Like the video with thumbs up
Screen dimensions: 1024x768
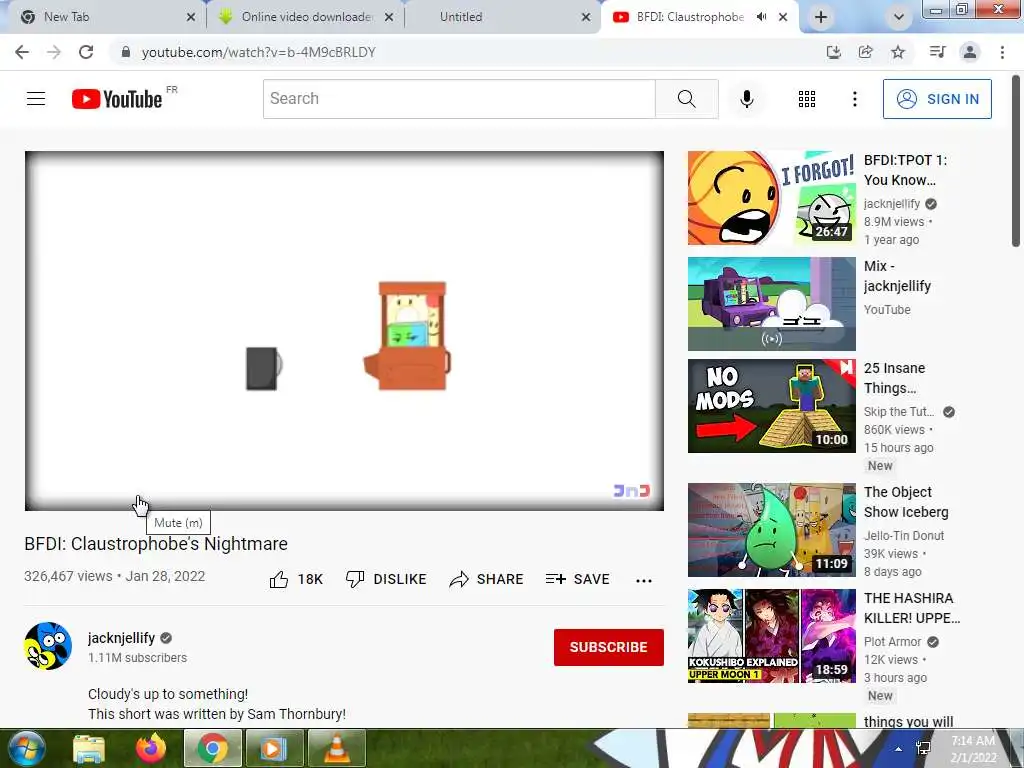(296, 579)
